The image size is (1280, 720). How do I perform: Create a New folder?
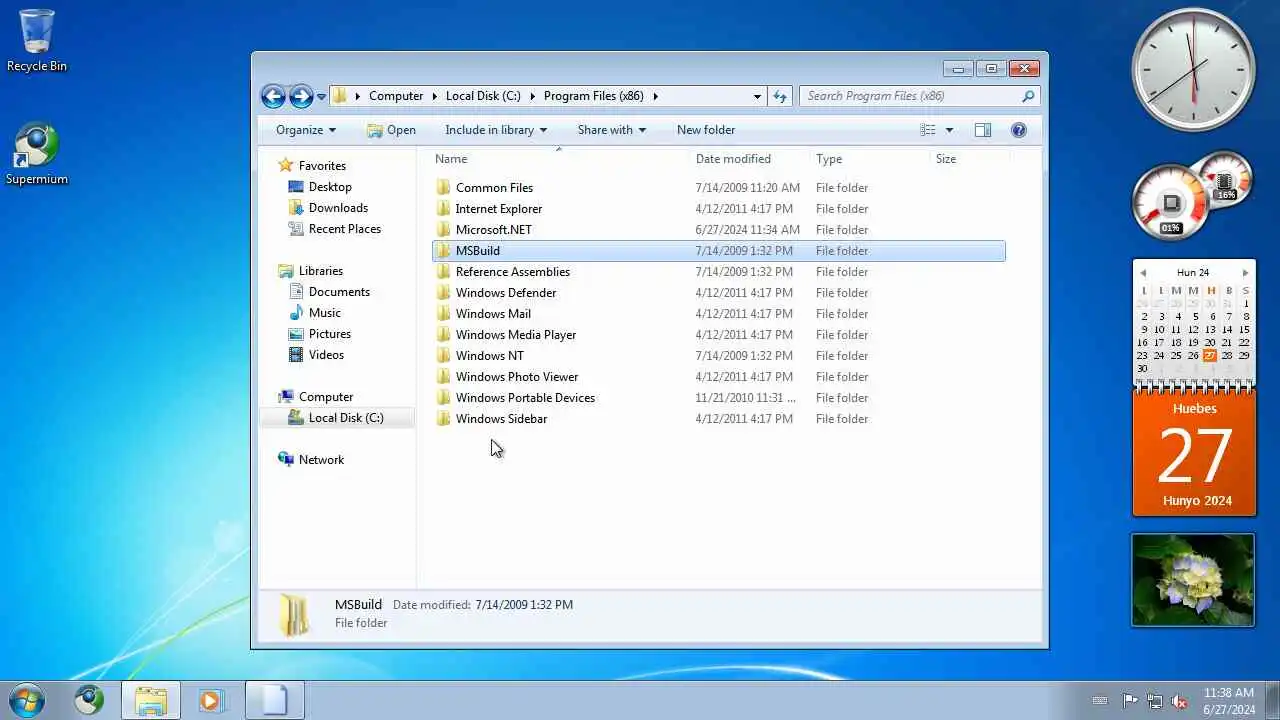tap(706, 130)
